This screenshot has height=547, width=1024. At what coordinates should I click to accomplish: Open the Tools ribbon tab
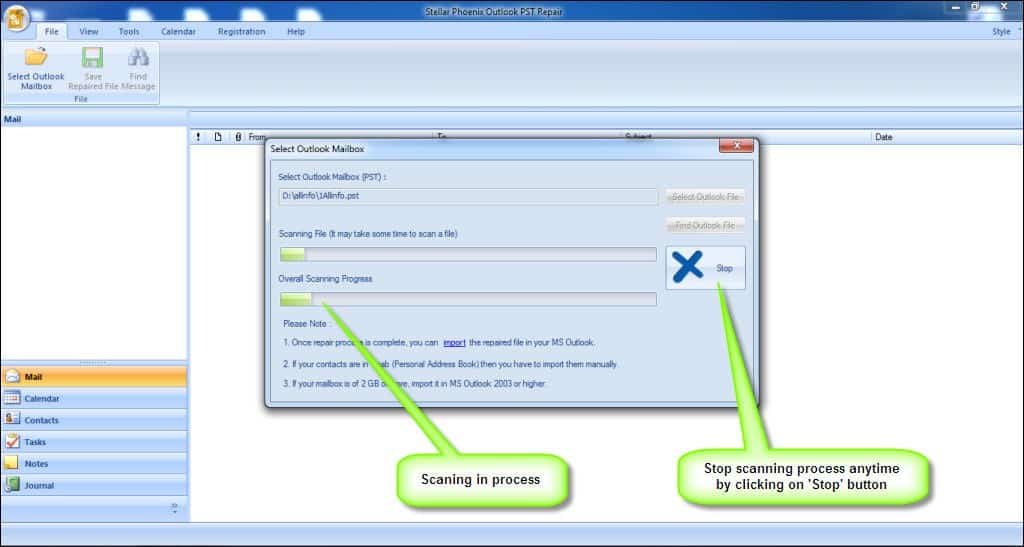(129, 31)
